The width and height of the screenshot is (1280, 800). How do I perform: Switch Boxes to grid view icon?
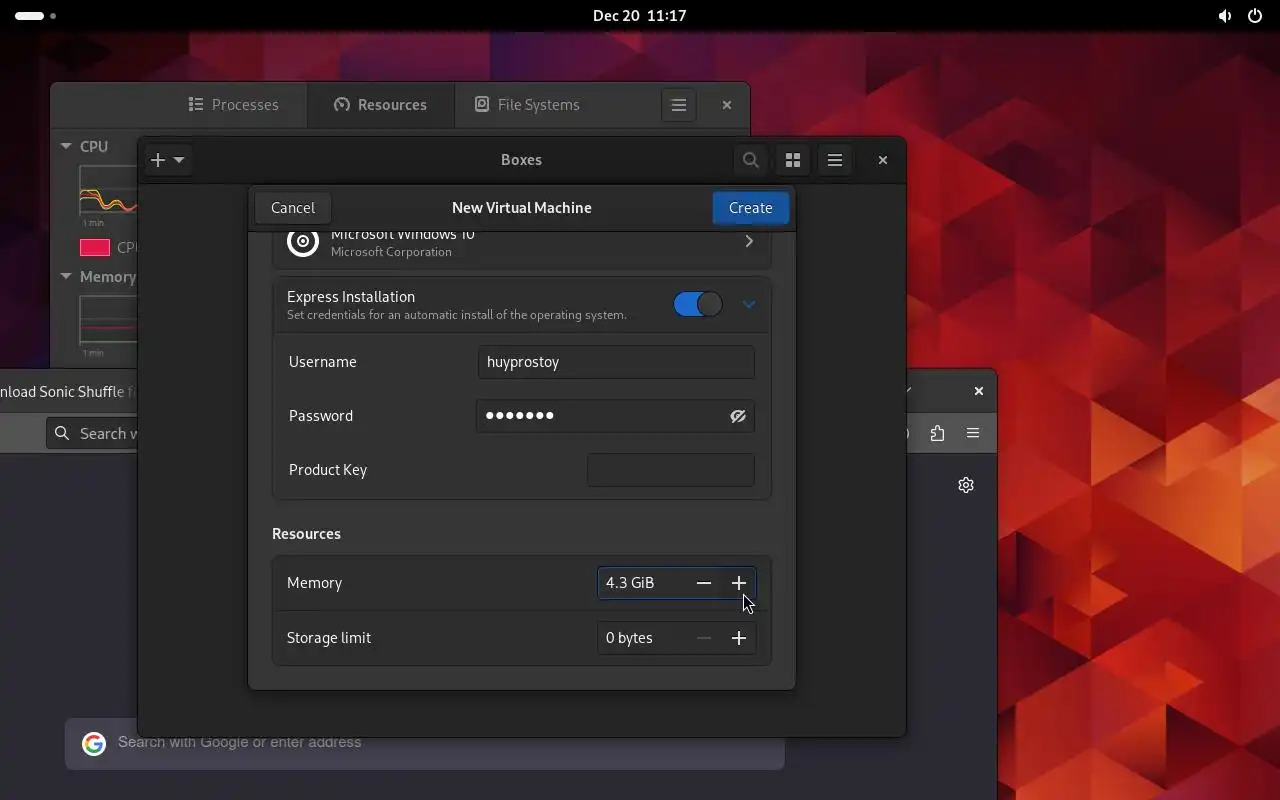coord(793,160)
